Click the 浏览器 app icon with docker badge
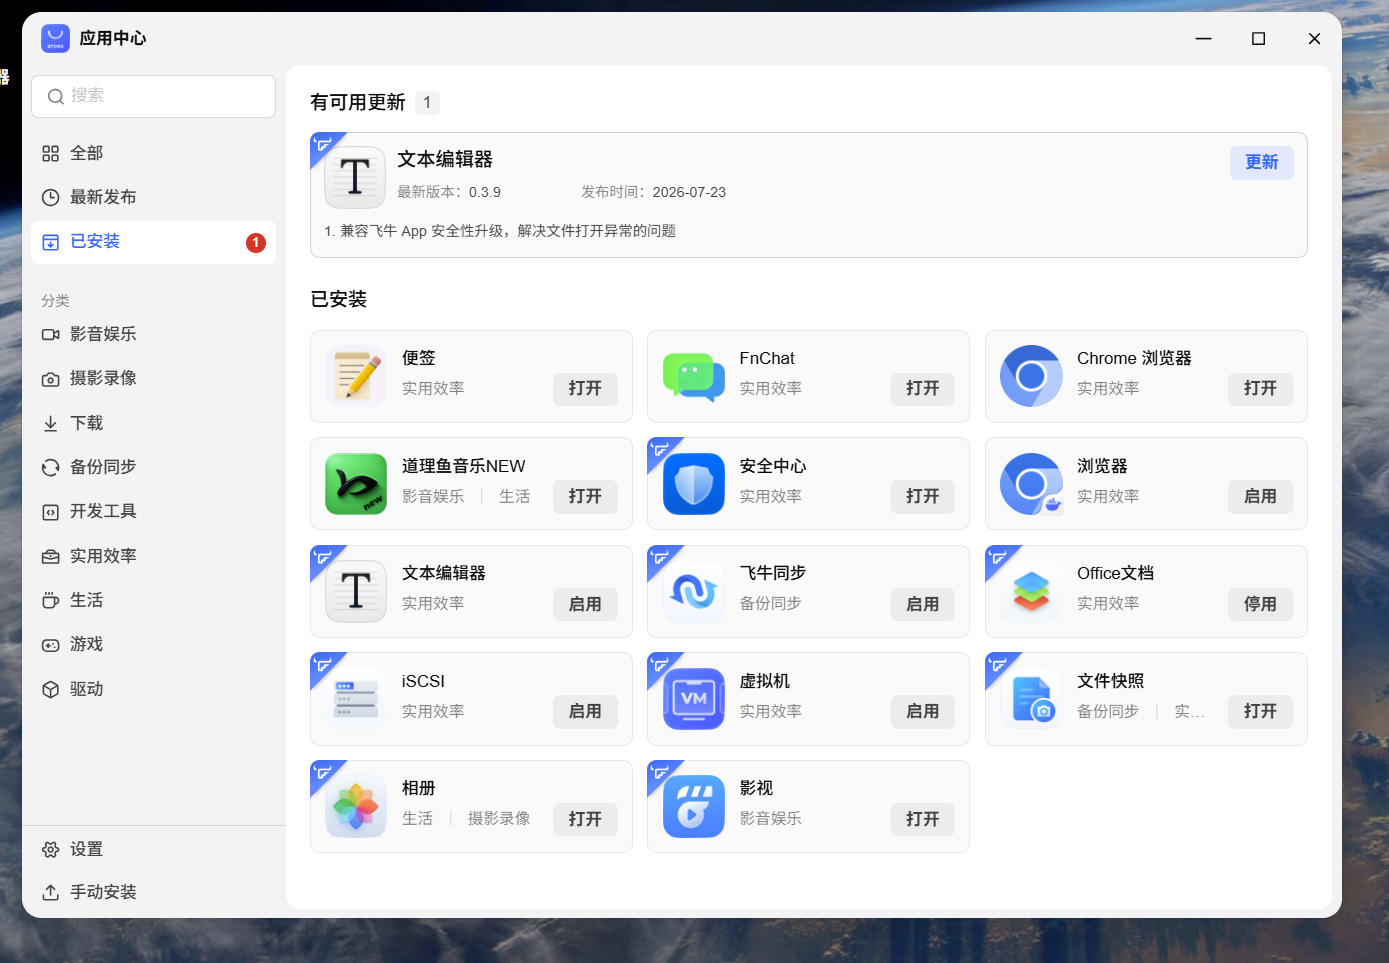This screenshot has height=963, width=1389. point(1031,484)
